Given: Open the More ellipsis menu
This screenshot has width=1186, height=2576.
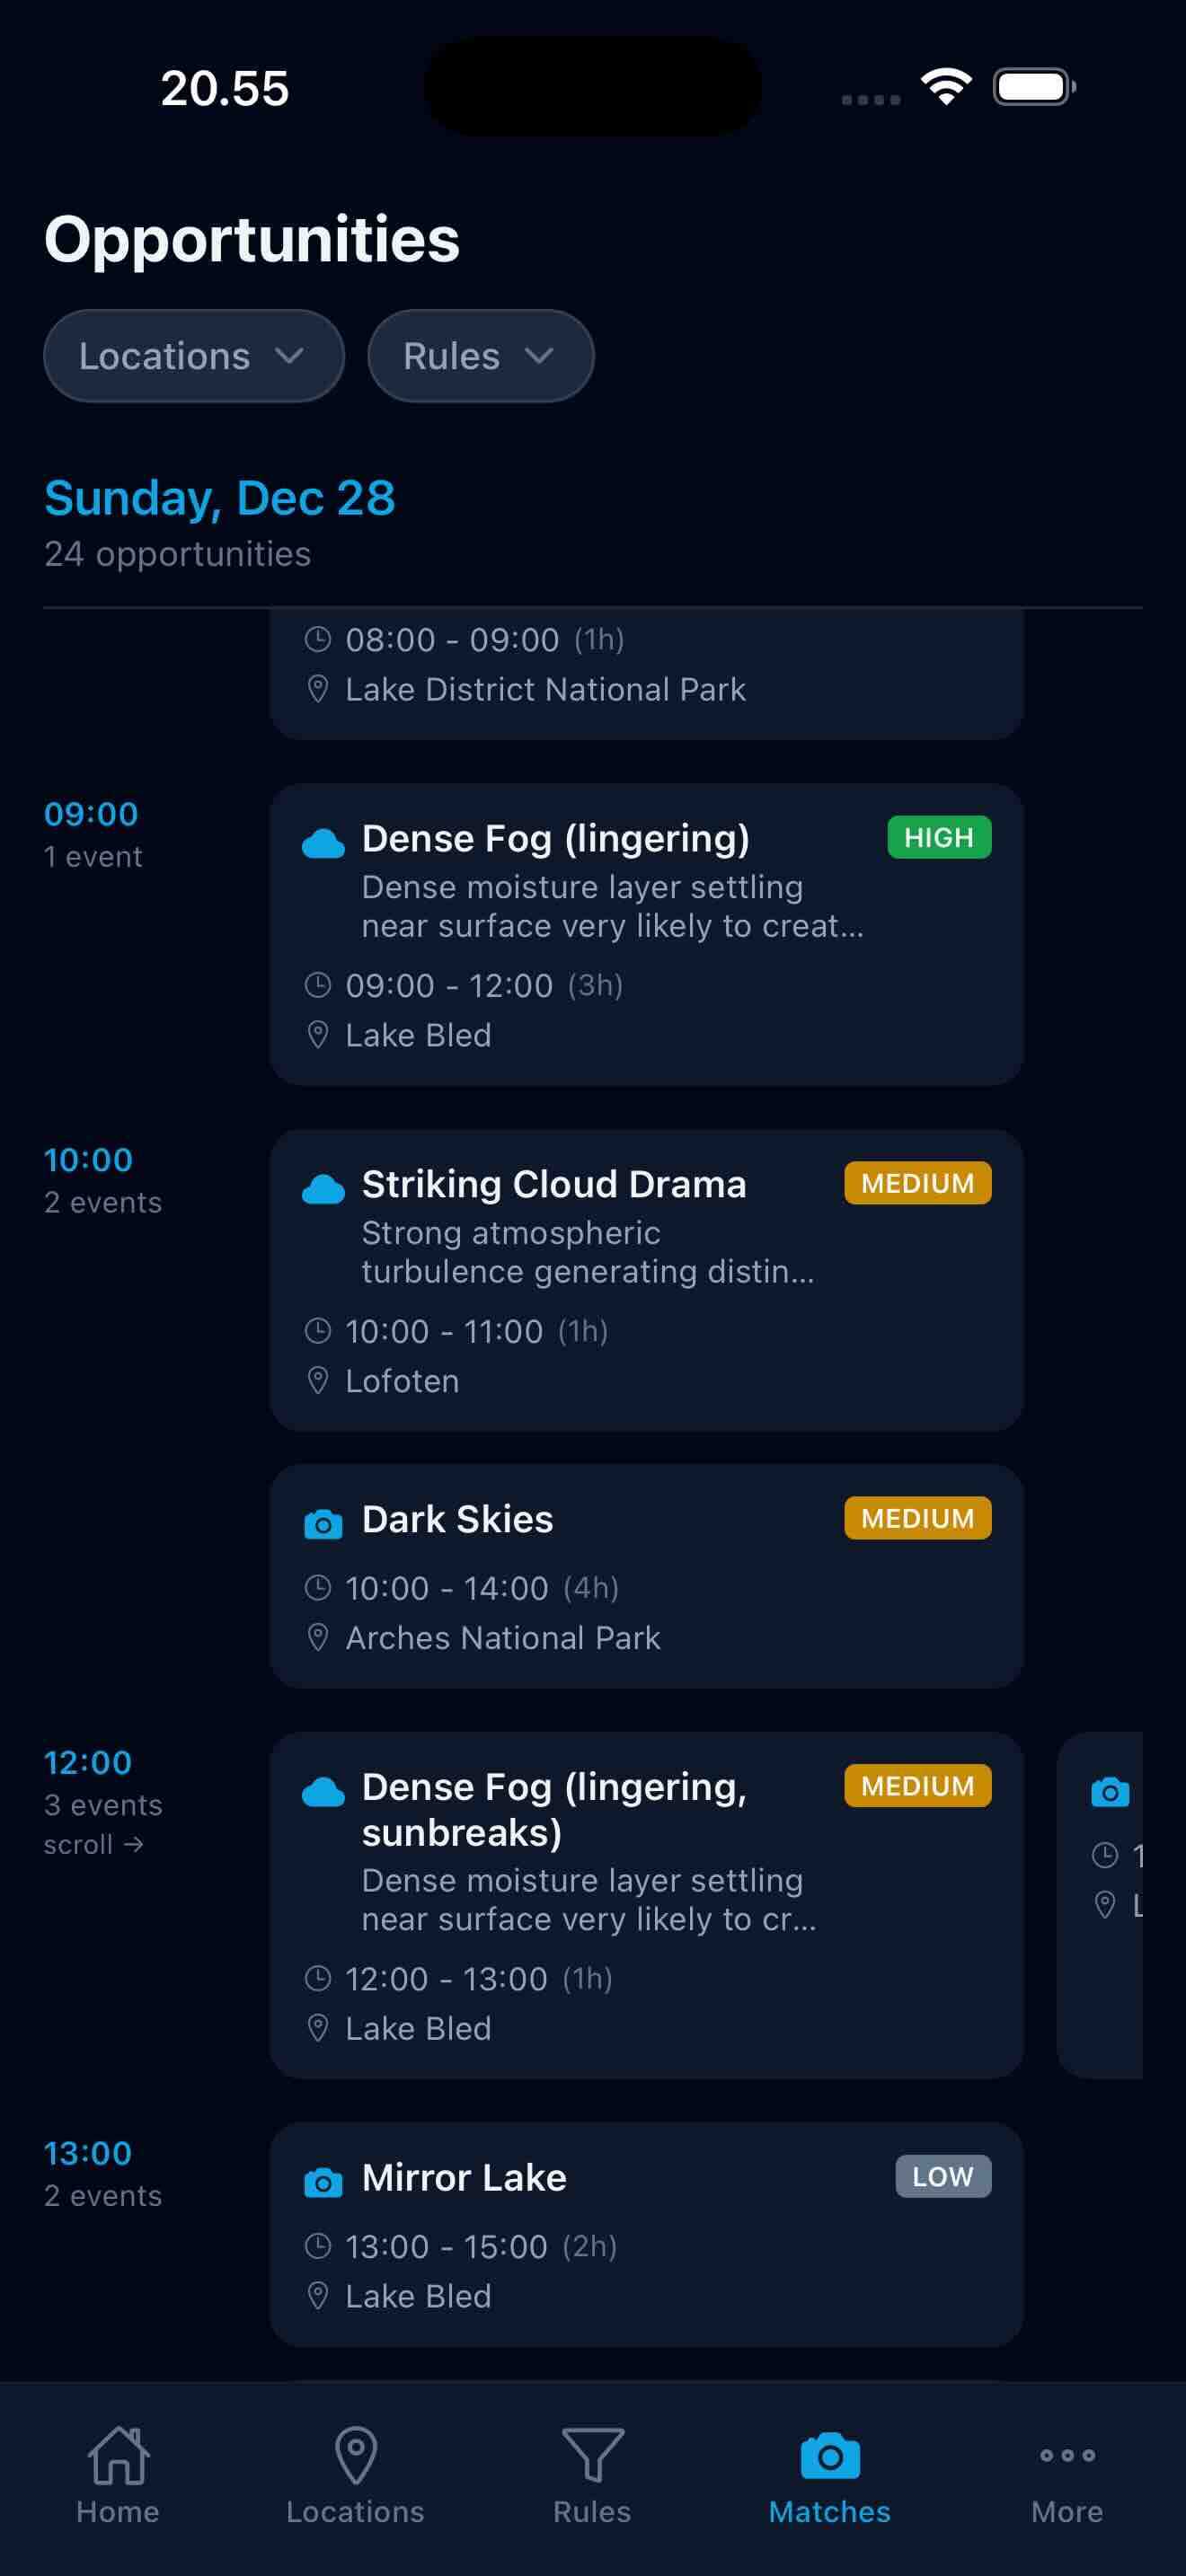Looking at the screenshot, I should tap(1066, 2457).
